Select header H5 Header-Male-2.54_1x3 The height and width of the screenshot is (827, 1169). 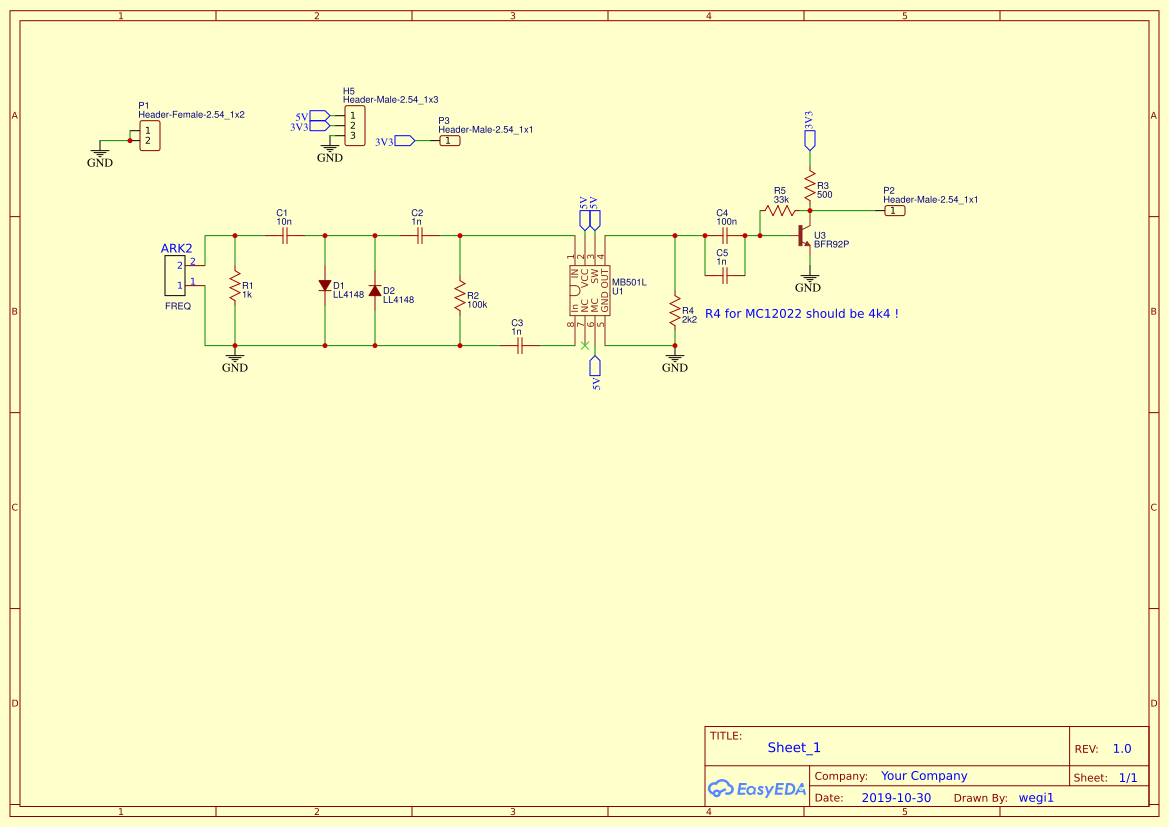pos(355,124)
